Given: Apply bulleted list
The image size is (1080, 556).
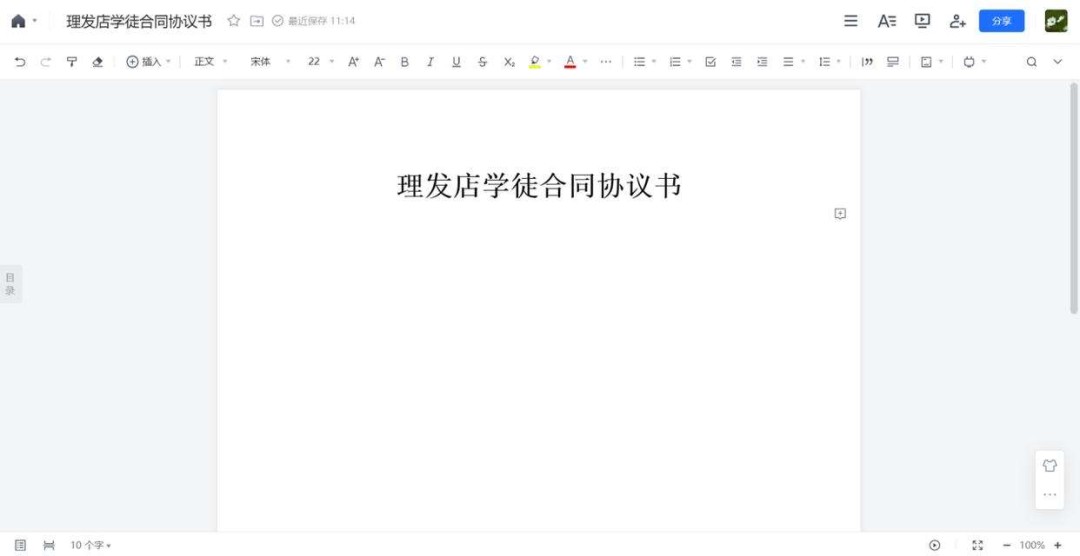Looking at the screenshot, I should [x=639, y=62].
